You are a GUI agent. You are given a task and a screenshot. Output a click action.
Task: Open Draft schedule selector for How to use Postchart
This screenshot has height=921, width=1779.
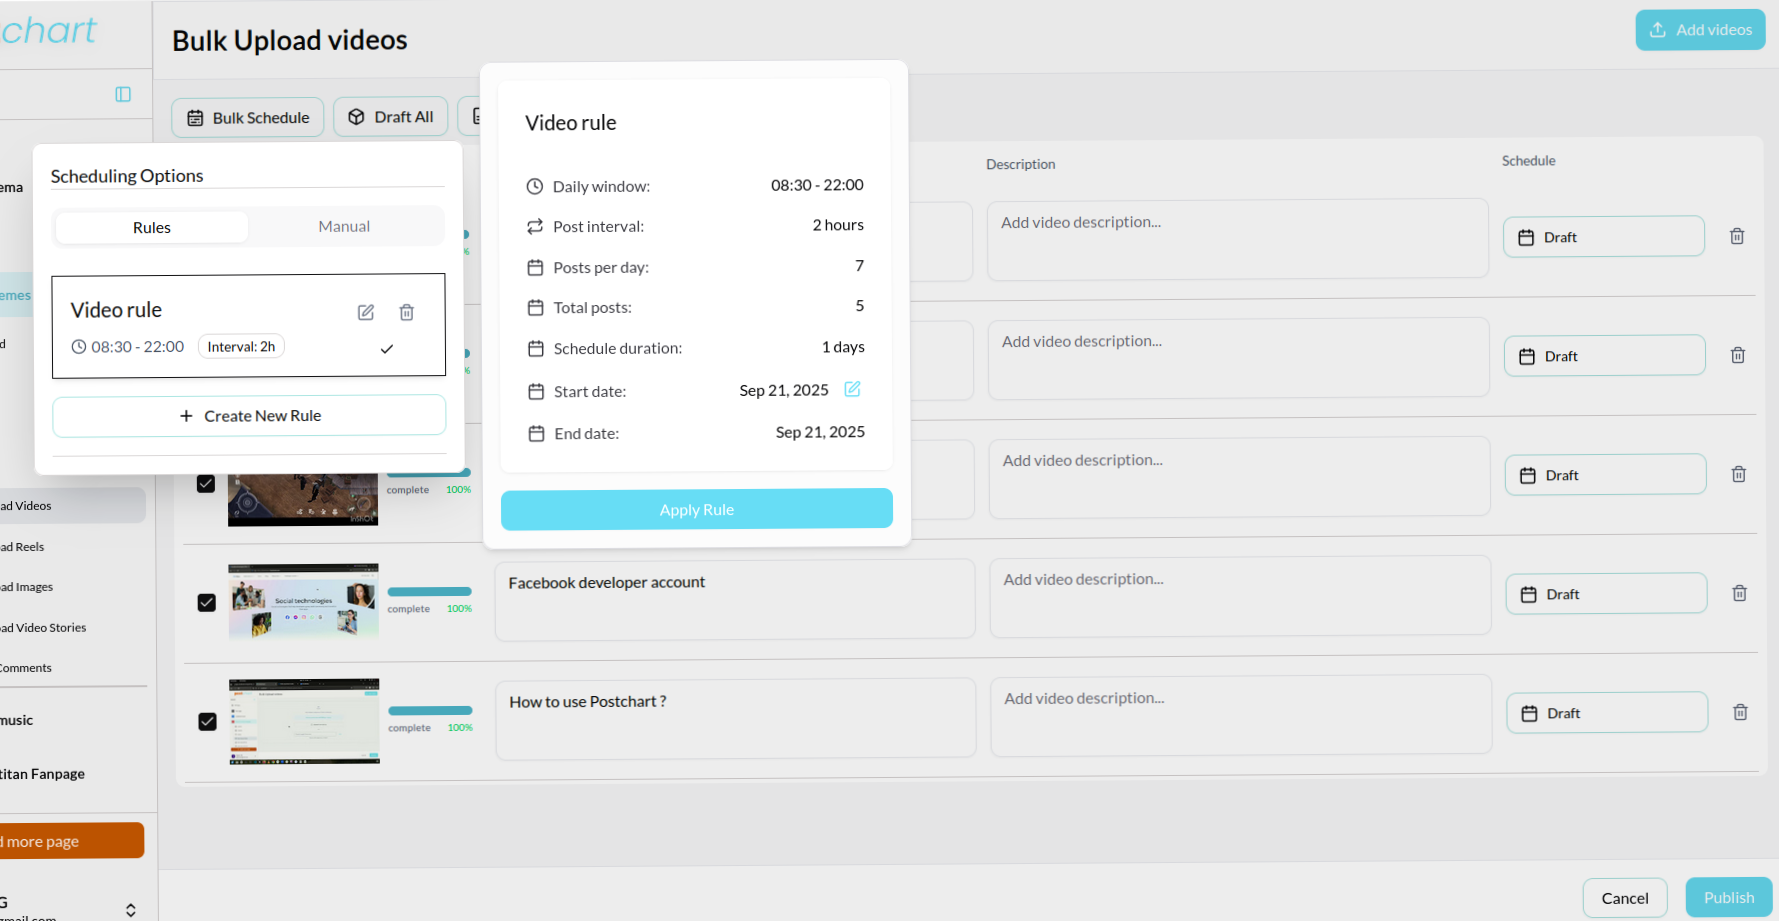1606,713
